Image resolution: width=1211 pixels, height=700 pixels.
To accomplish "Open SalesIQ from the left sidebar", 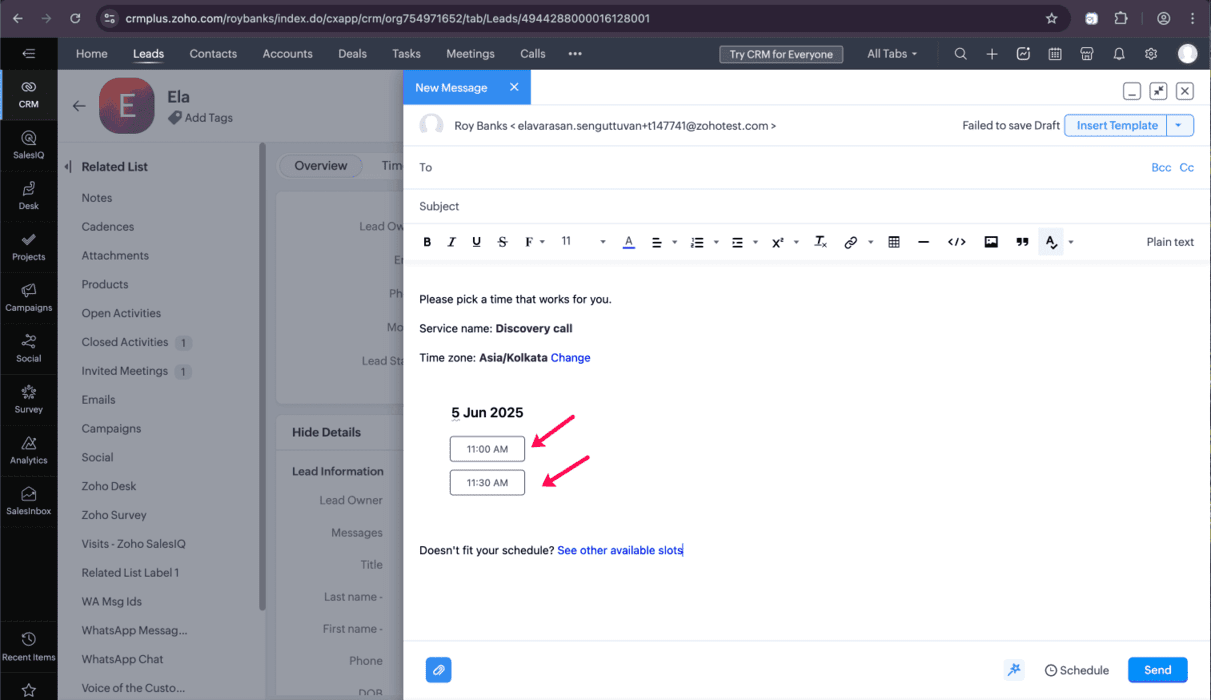I will [x=28, y=145].
